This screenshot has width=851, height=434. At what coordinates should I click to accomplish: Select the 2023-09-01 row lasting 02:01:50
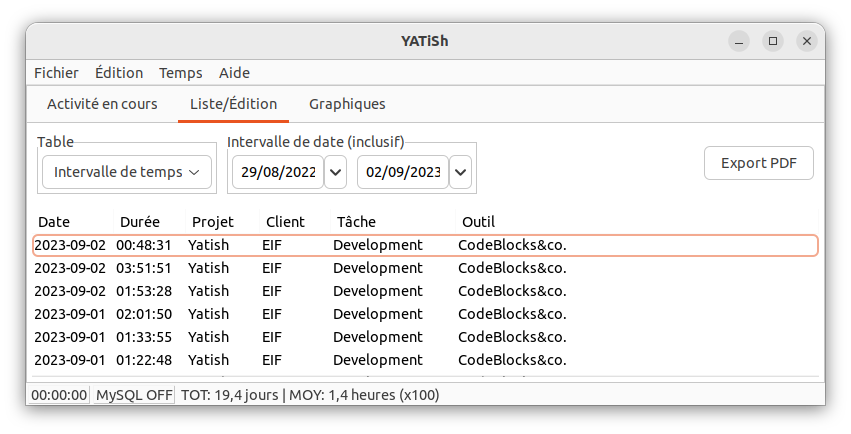pos(425,314)
